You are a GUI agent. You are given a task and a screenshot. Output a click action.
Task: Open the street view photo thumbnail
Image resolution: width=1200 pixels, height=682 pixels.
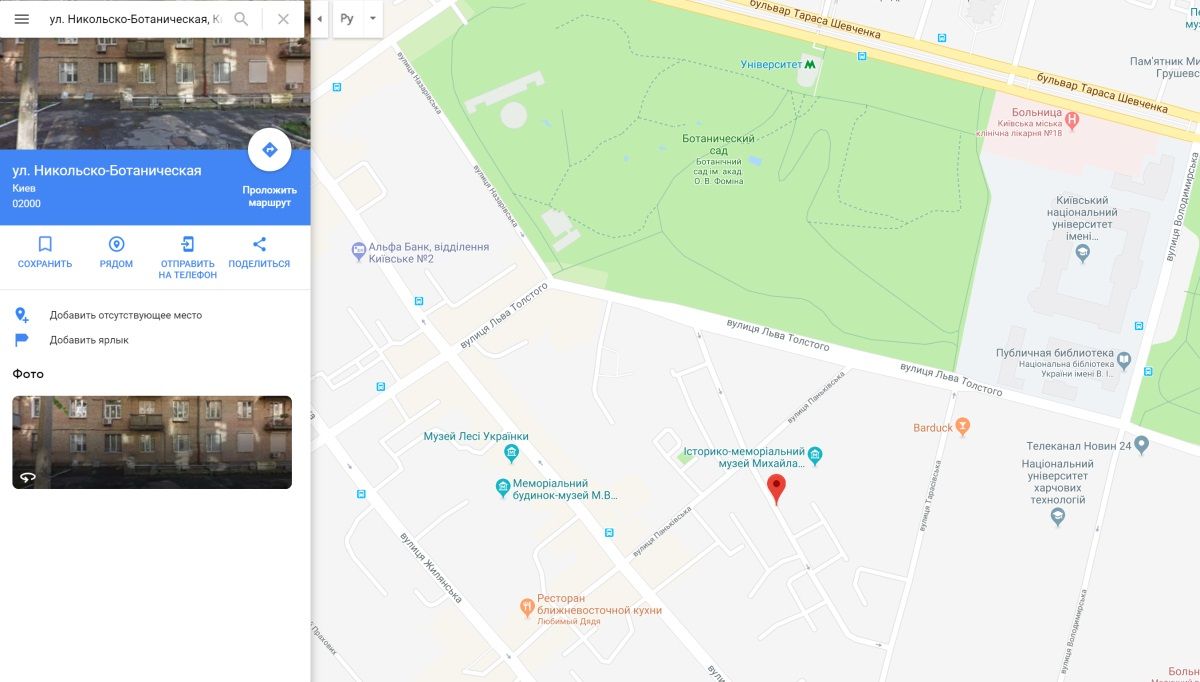pos(152,442)
